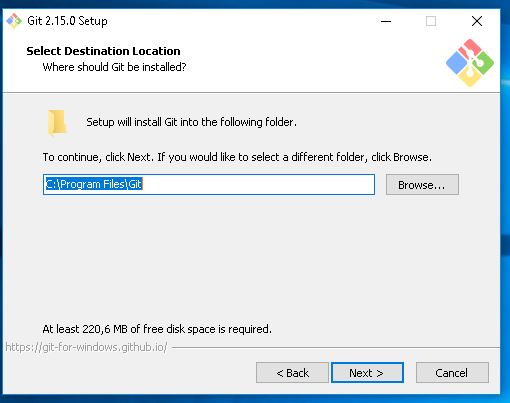This screenshot has width=510, height=403.
Task: Click 'Where should Git be installed?' text
Action: [114, 67]
